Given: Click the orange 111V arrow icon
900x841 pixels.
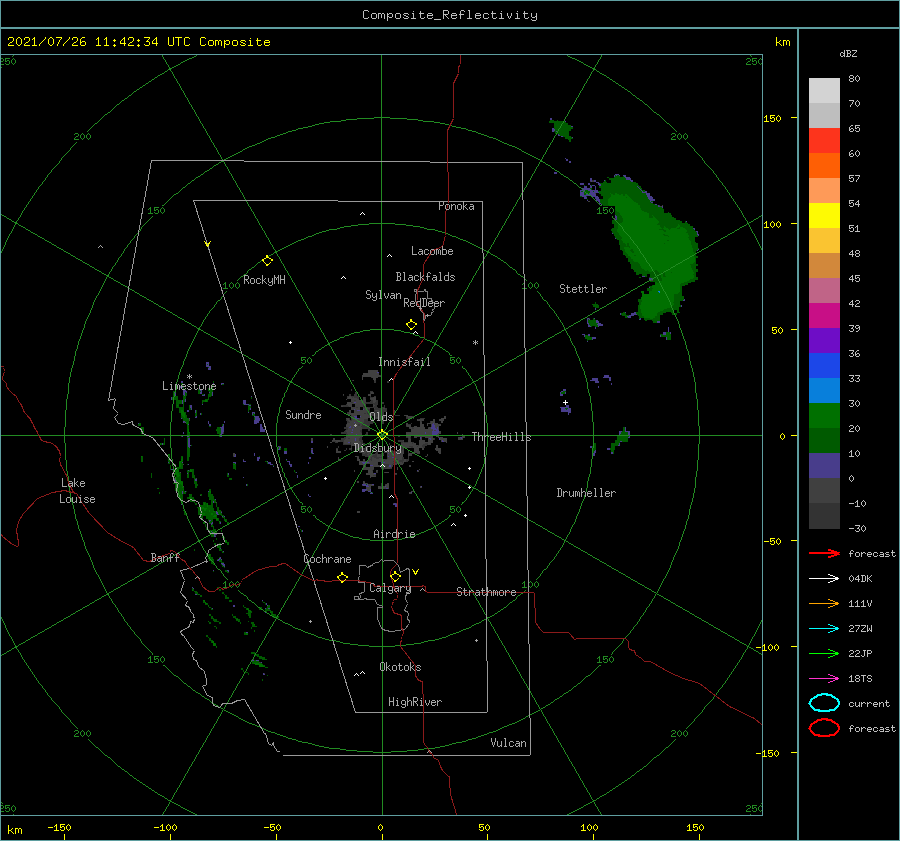Looking at the screenshot, I should (x=824, y=603).
